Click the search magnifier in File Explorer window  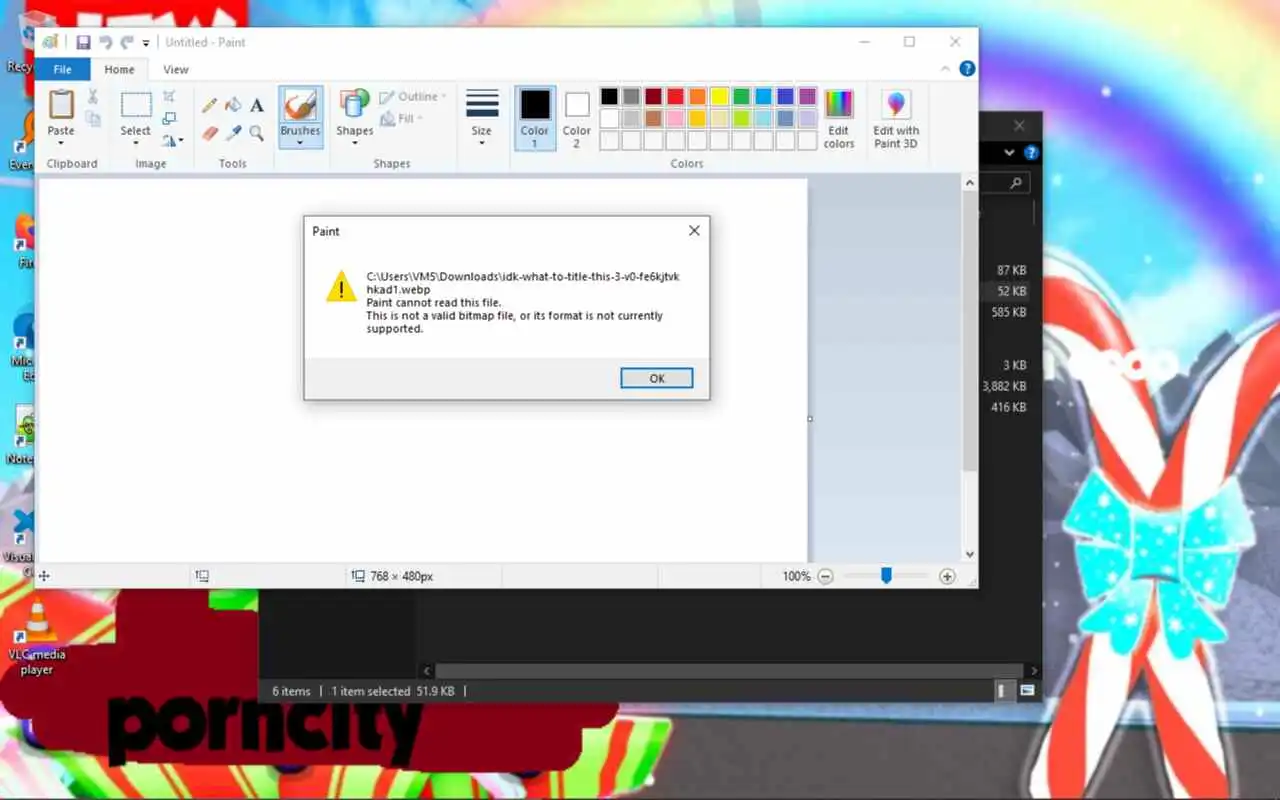click(1016, 183)
